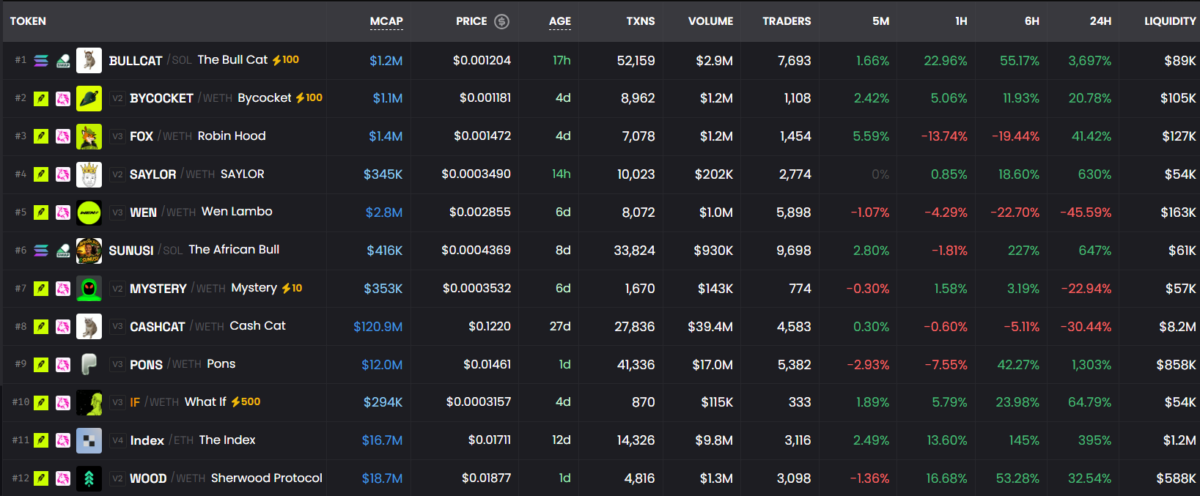Toggle the price currency dollar icon
1200x496 pixels.
[502, 21]
